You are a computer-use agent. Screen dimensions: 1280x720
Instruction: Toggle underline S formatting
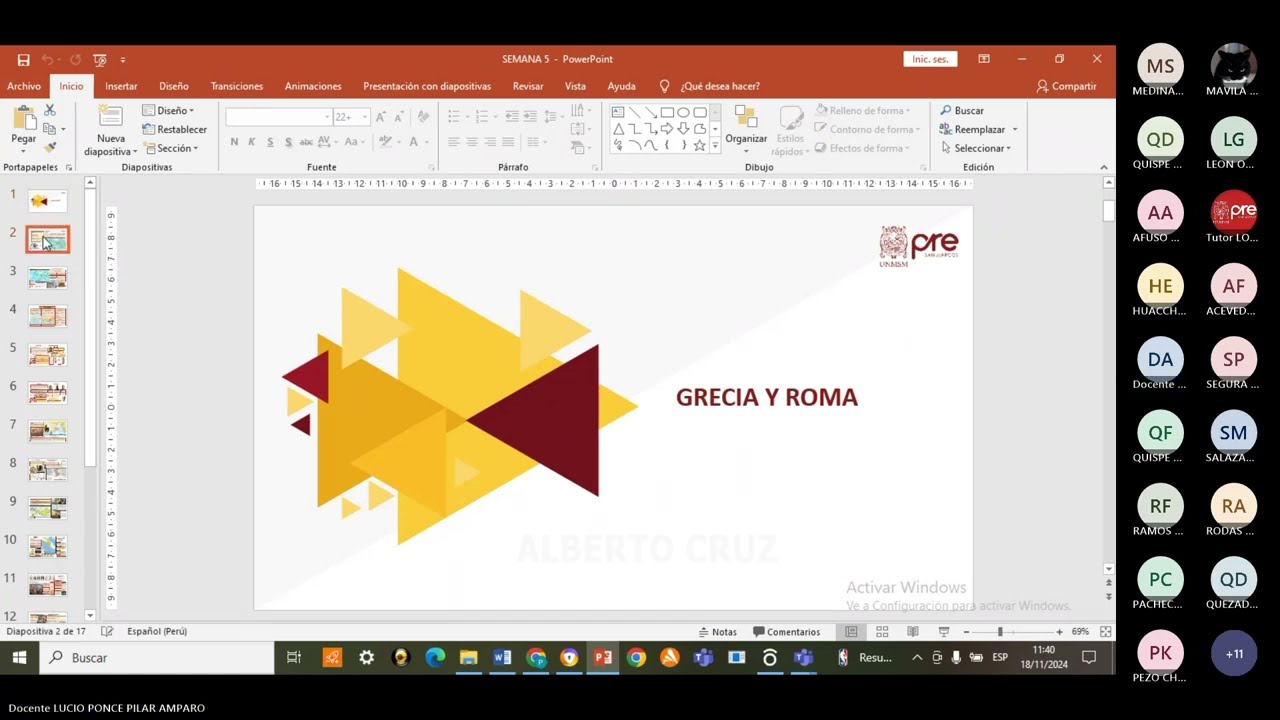271,142
